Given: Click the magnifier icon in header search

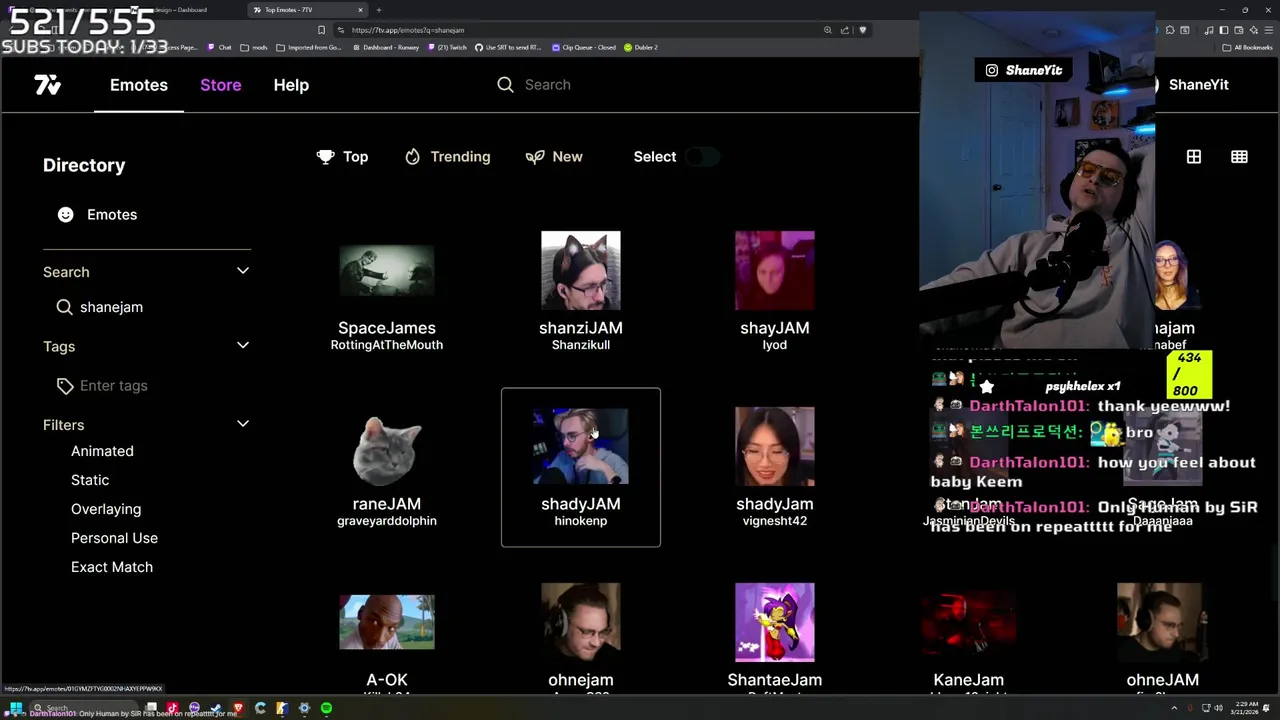Looking at the screenshot, I should [505, 85].
